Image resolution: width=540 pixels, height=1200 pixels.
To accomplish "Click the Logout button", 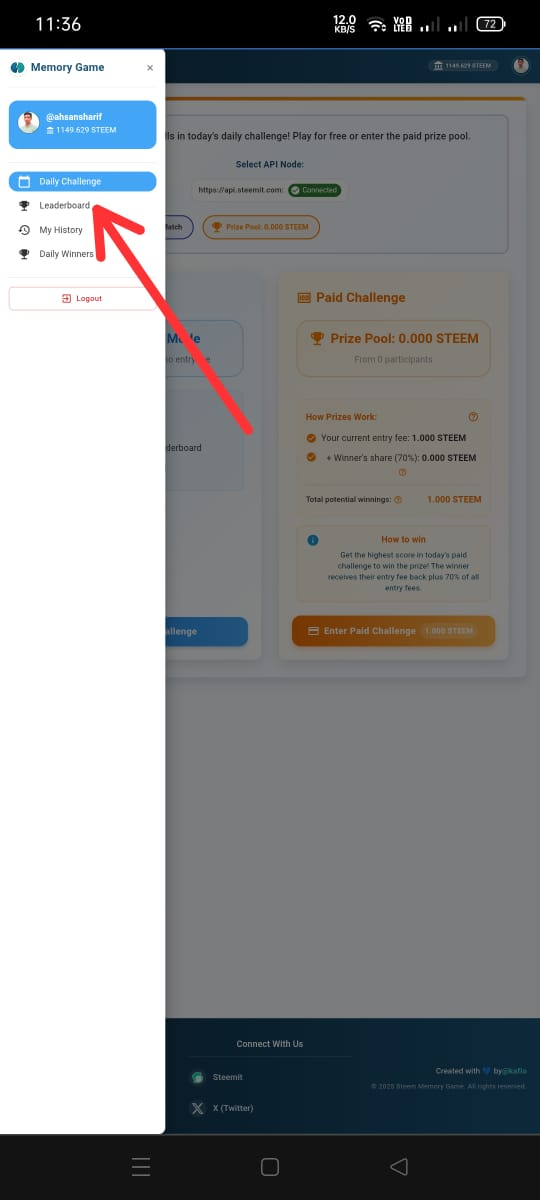I will (x=83, y=298).
